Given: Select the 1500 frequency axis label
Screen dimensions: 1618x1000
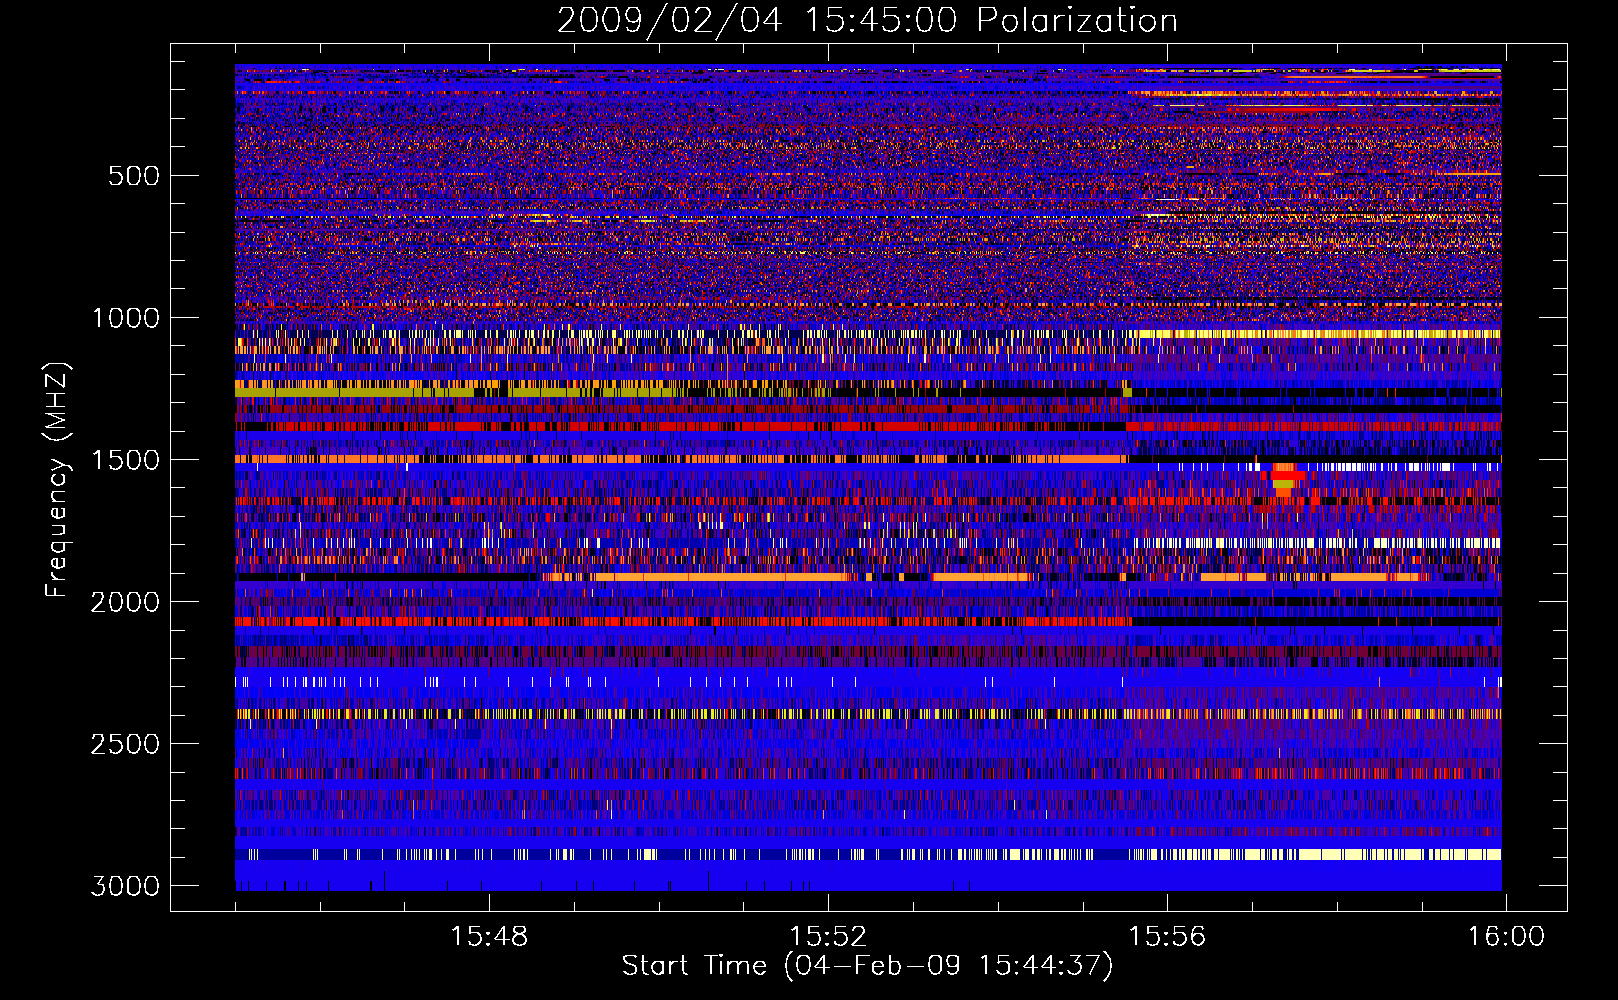Looking at the screenshot, I should [125, 460].
